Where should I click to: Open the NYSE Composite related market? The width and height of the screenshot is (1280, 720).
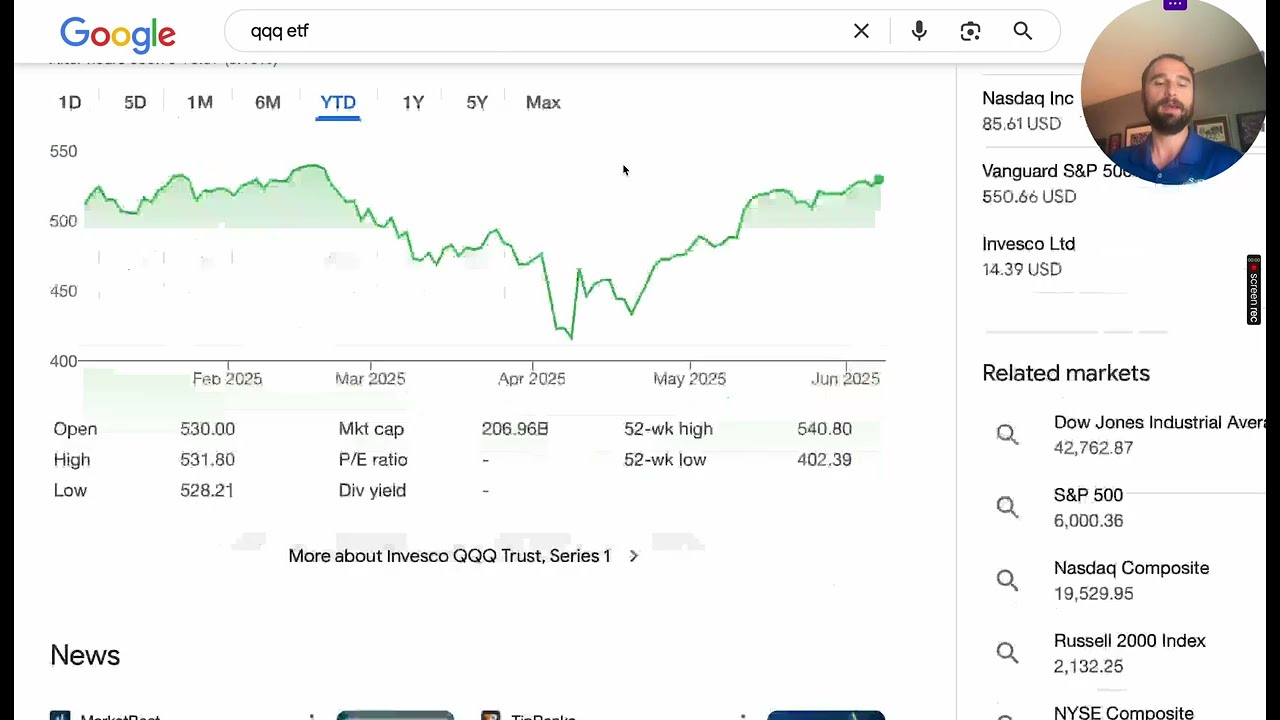coord(1123,712)
